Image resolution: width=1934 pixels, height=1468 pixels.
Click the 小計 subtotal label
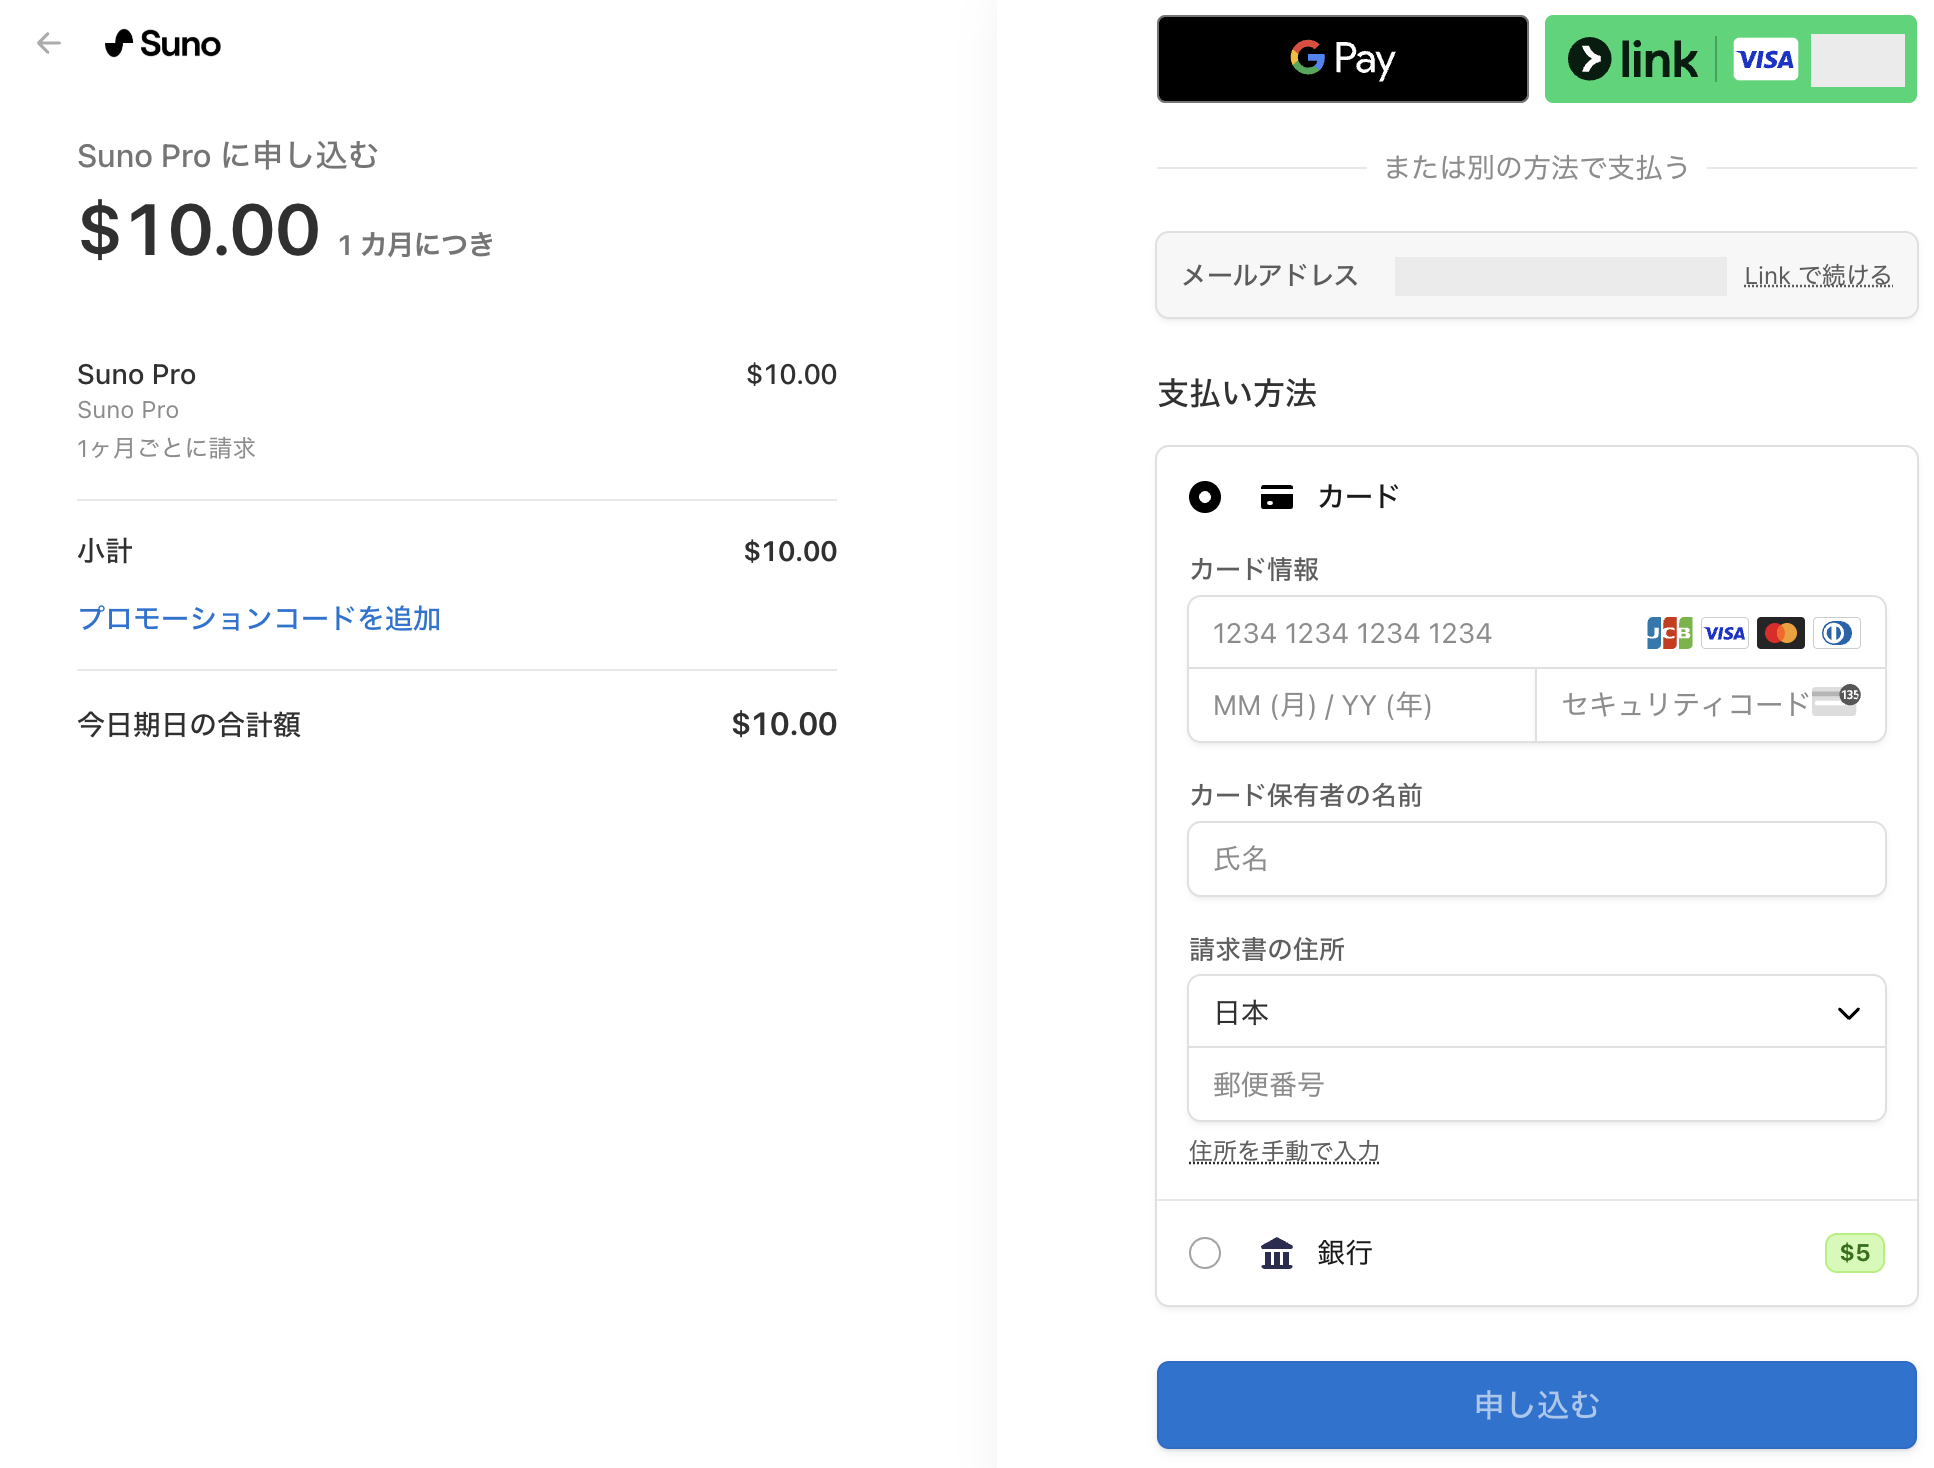(105, 551)
